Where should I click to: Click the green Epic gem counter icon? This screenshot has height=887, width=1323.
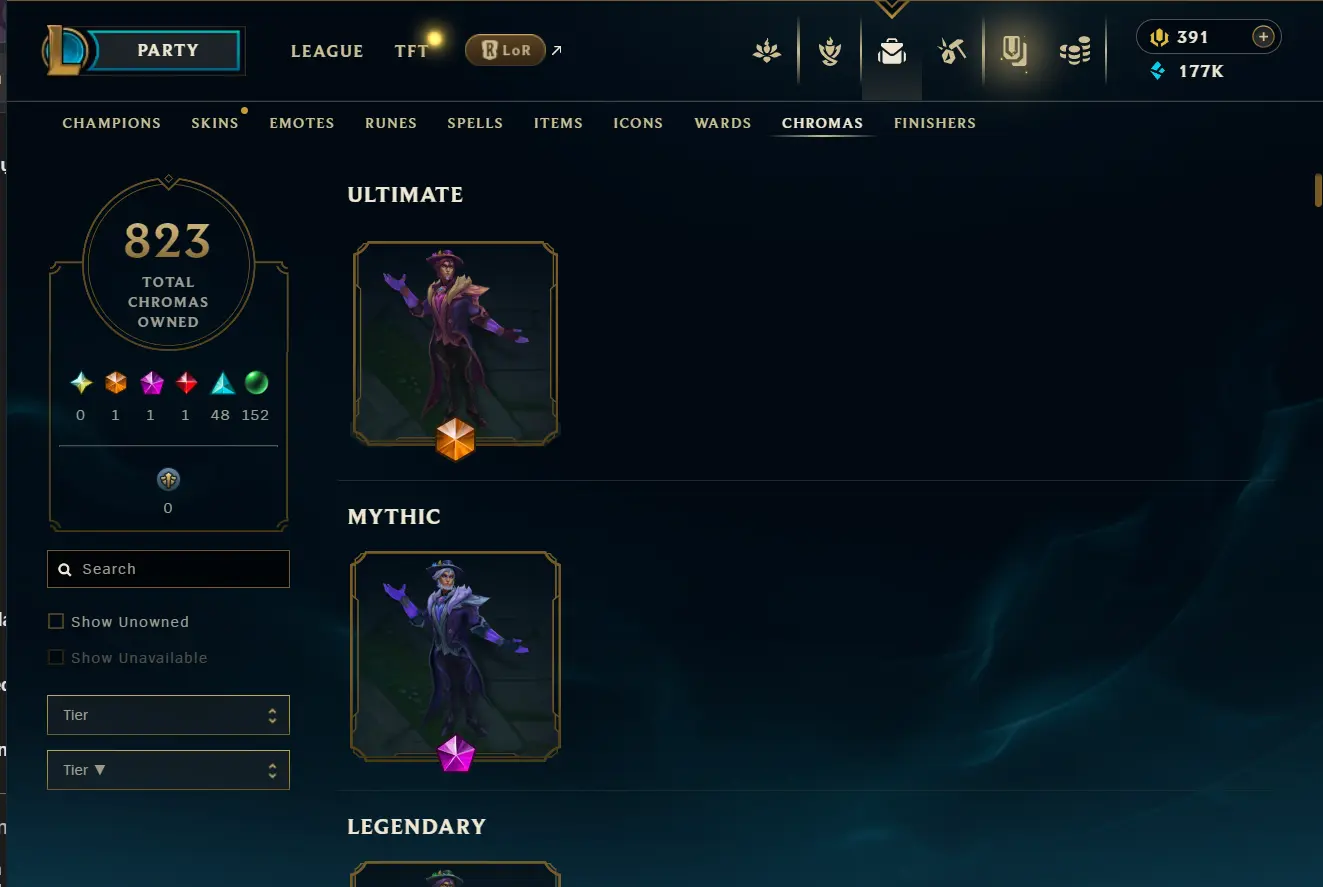tap(256, 383)
